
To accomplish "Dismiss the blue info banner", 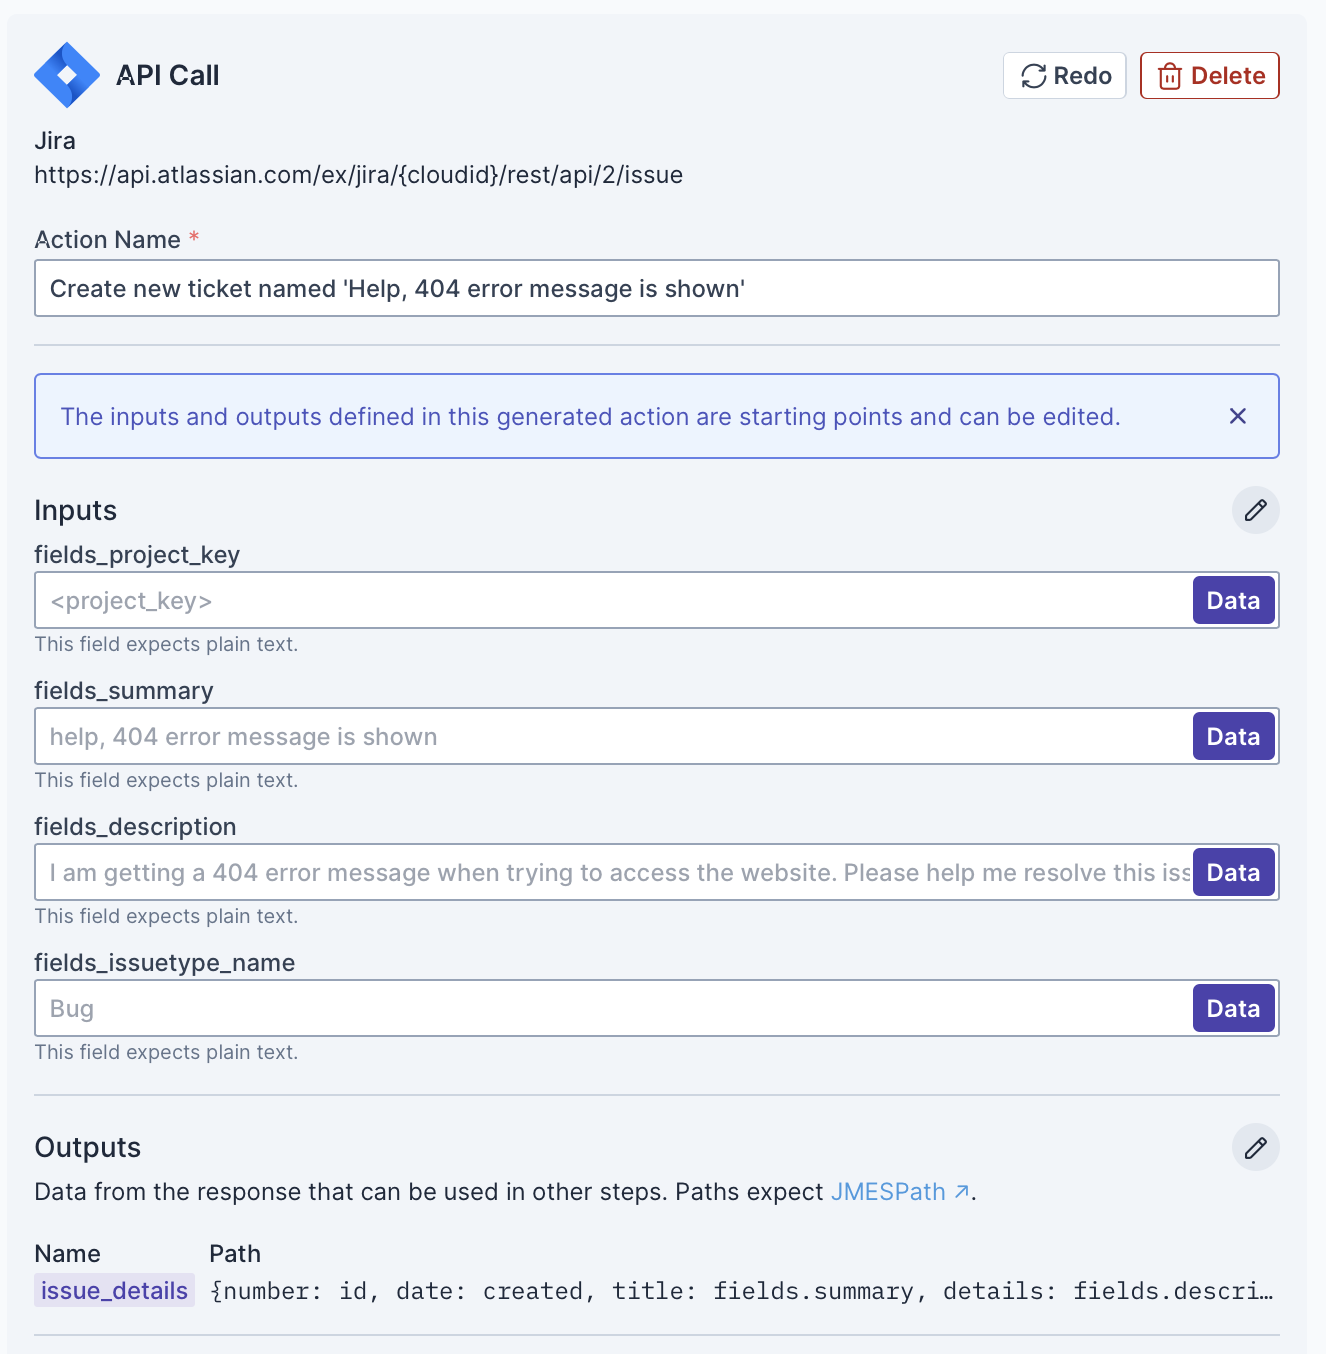I will pos(1237,416).
